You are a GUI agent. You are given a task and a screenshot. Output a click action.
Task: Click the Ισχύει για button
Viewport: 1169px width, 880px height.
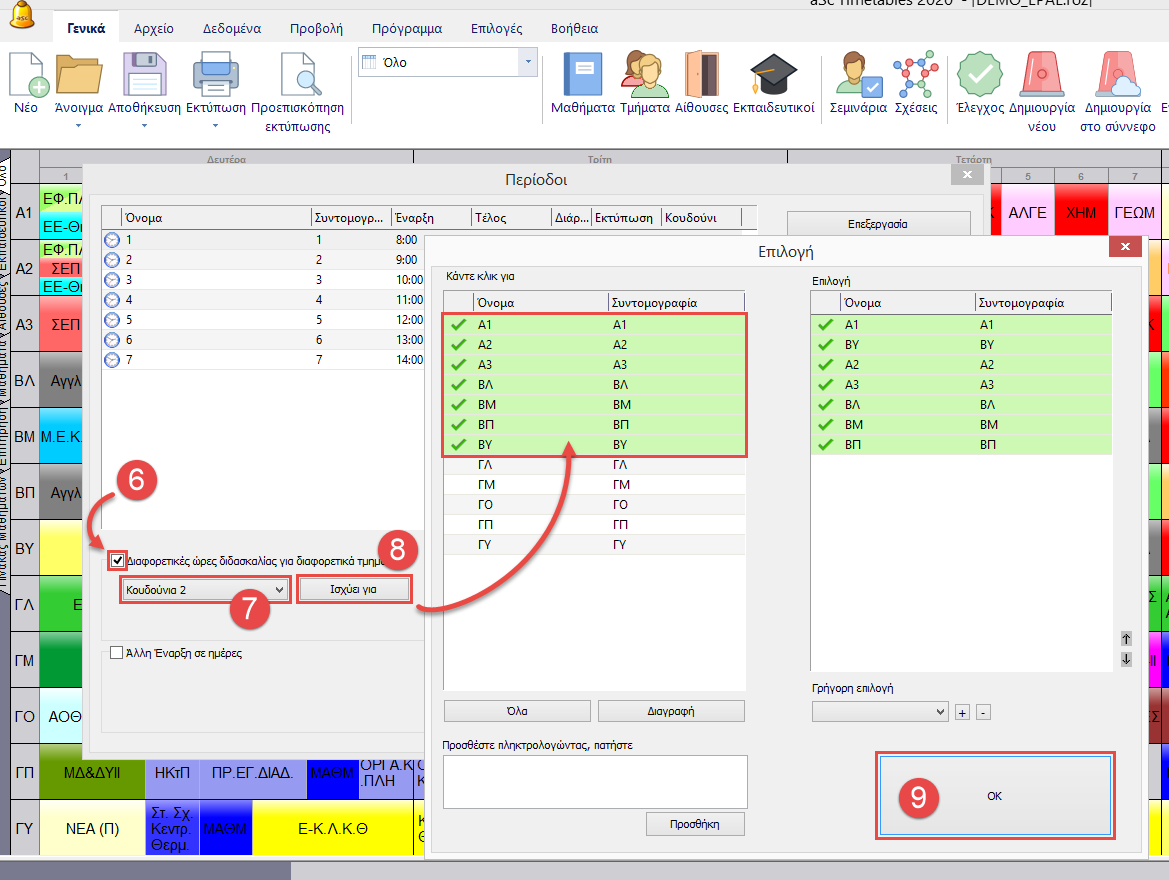[353, 590]
